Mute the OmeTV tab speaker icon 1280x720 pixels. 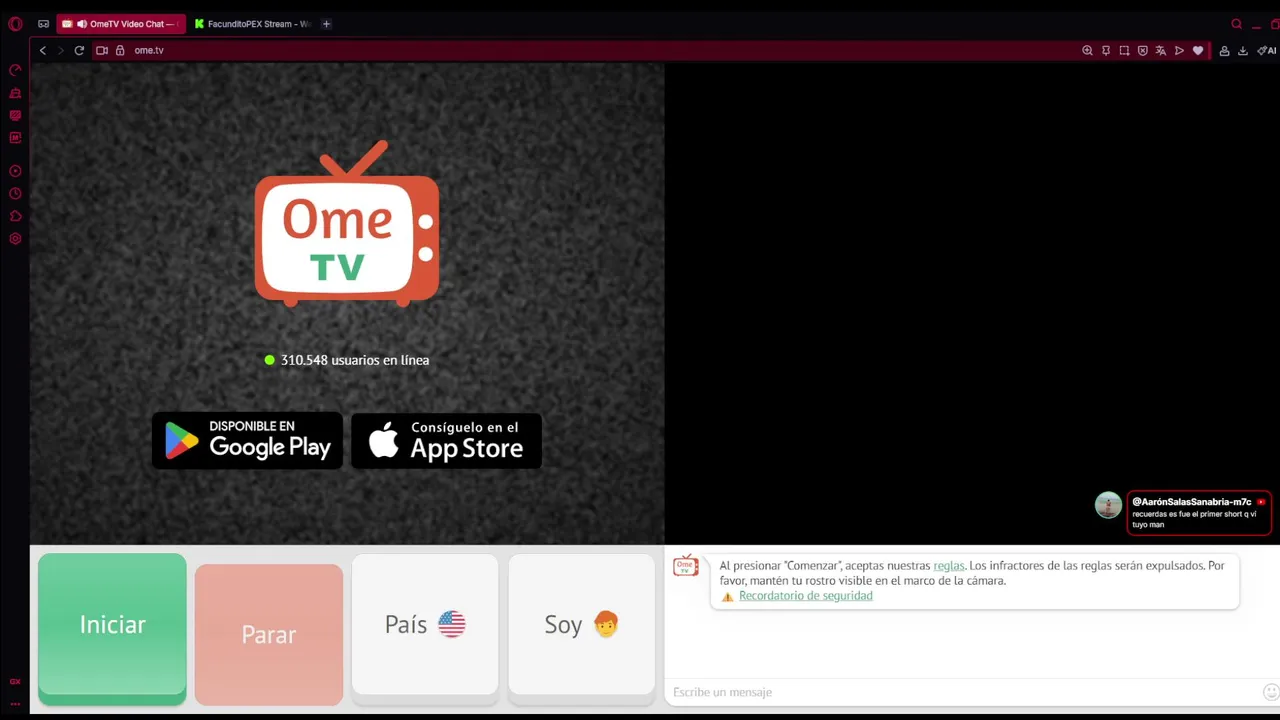(81, 24)
